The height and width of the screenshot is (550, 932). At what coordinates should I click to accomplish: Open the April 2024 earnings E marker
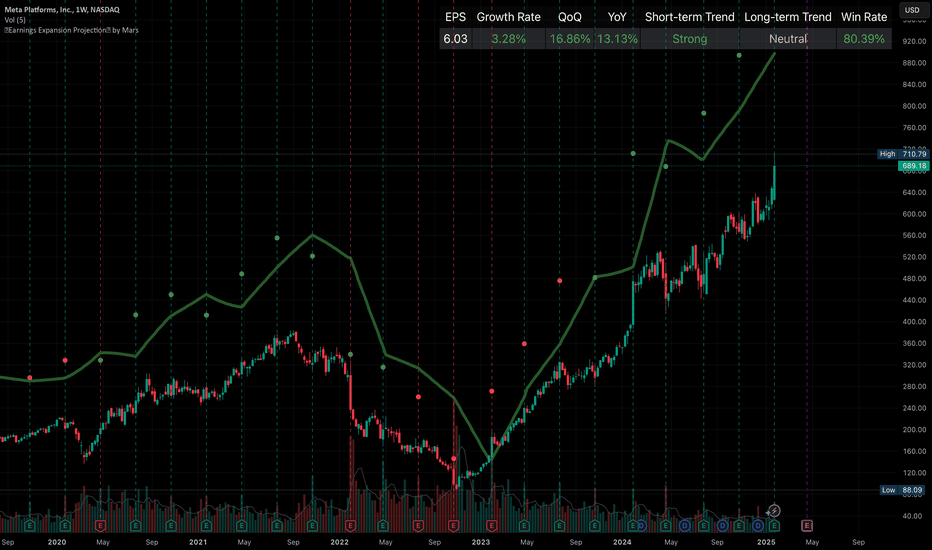click(x=665, y=526)
